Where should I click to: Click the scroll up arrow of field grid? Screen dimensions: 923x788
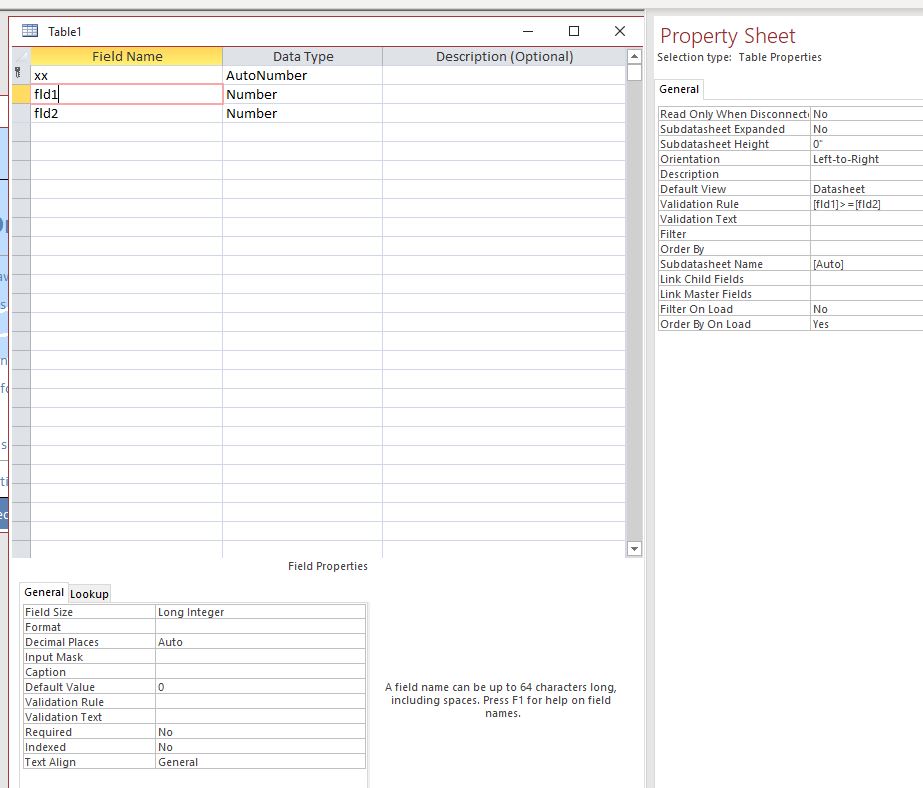(x=634, y=56)
